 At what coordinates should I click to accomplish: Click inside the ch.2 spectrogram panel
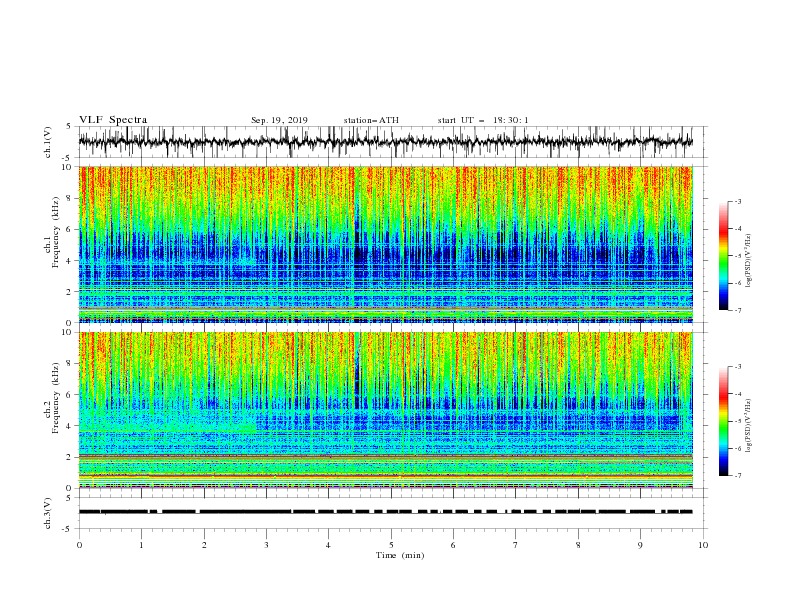pos(385,410)
